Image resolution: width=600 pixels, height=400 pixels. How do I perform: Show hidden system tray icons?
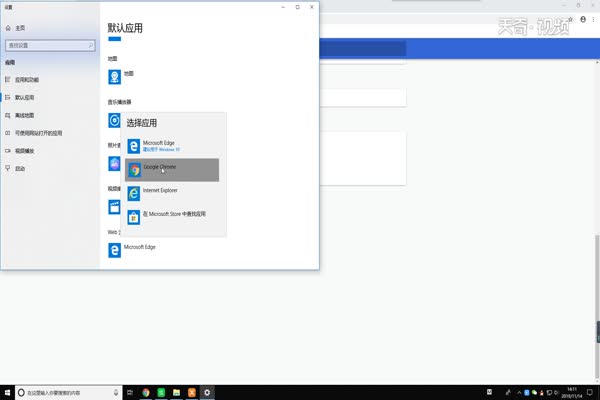click(x=519, y=392)
